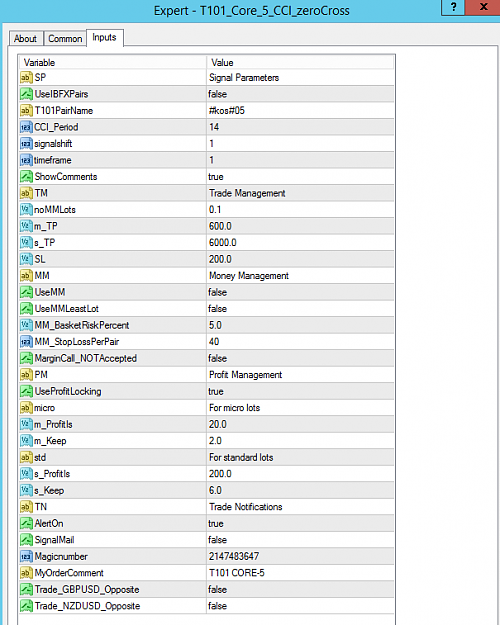Click the string icon beside T101PairName
The image size is (500, 625).
[26, 110]
